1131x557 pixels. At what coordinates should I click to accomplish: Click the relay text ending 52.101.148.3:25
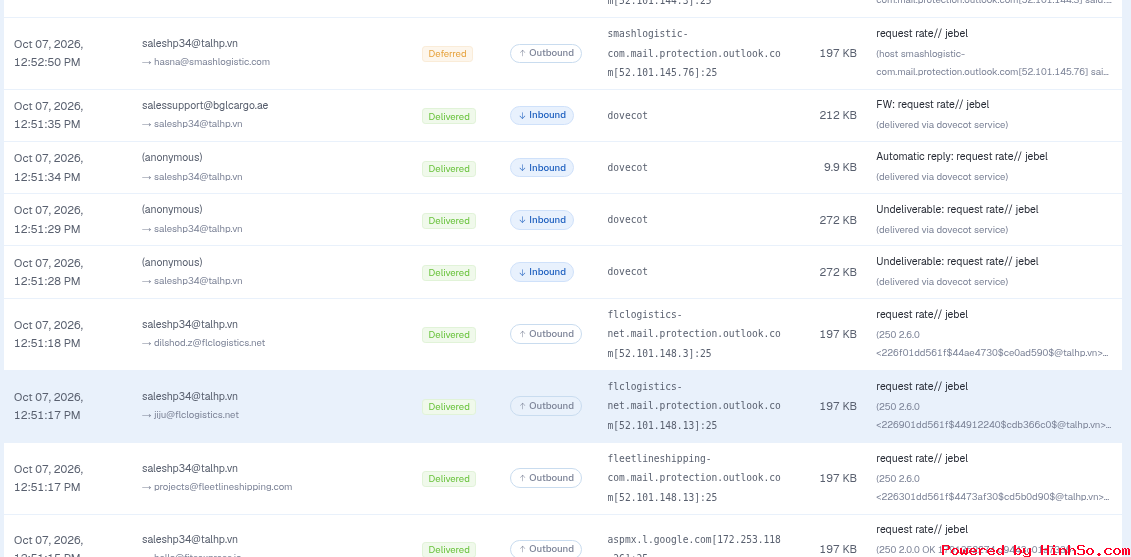(x=694, y=334)
